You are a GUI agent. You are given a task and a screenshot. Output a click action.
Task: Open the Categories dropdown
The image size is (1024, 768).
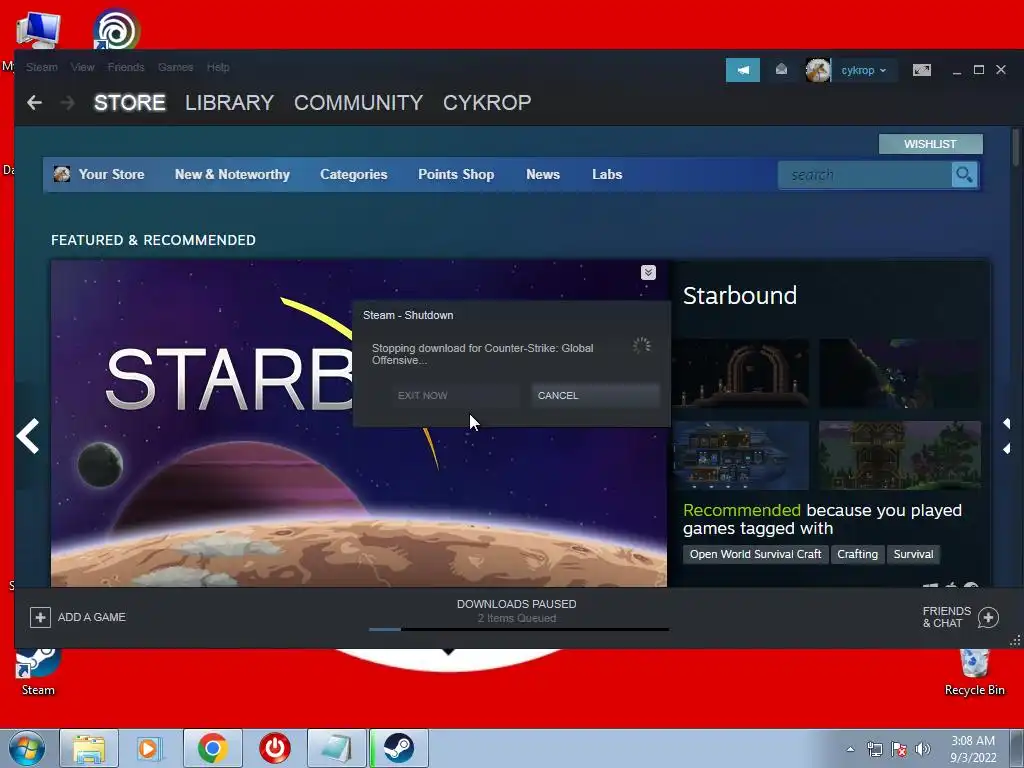[353, 174]
